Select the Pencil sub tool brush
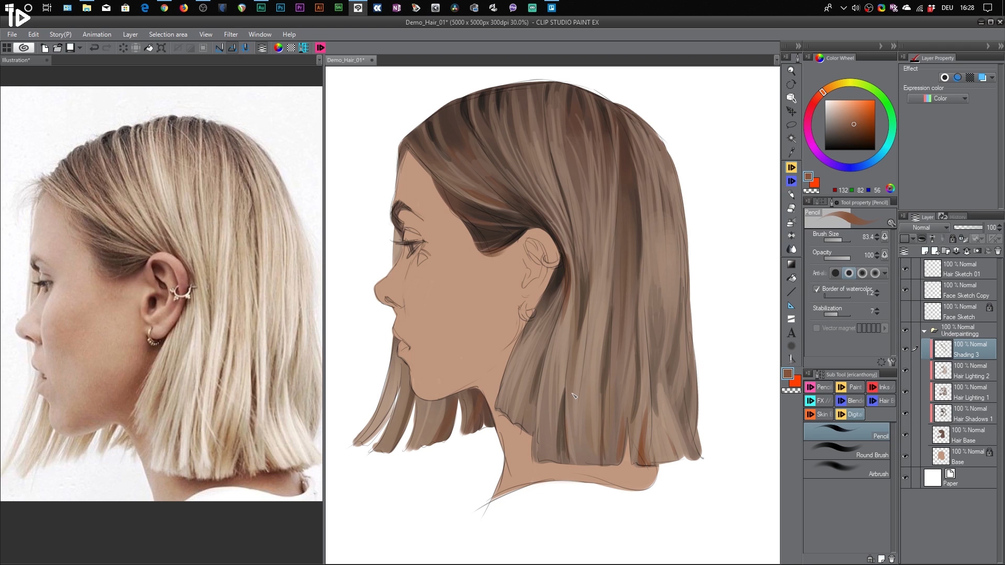 [x=847, y=431]
